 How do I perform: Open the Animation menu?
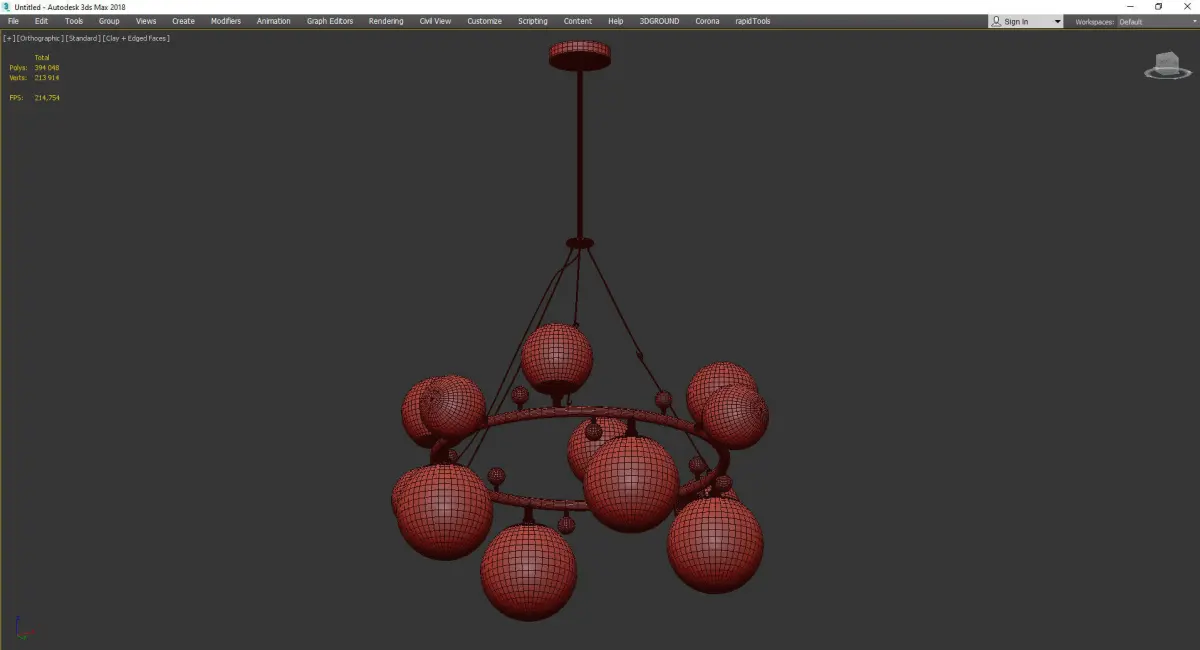[x=274, y=21]
